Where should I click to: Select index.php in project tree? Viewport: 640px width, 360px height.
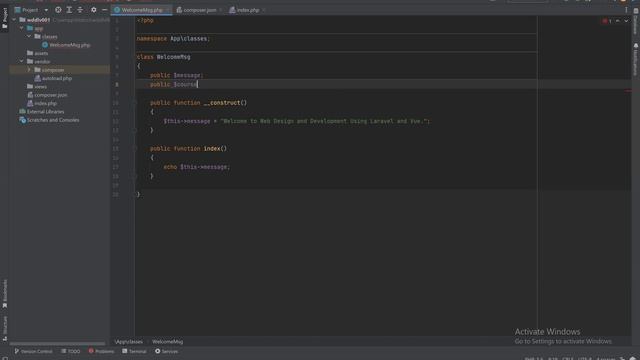[42, 103]
